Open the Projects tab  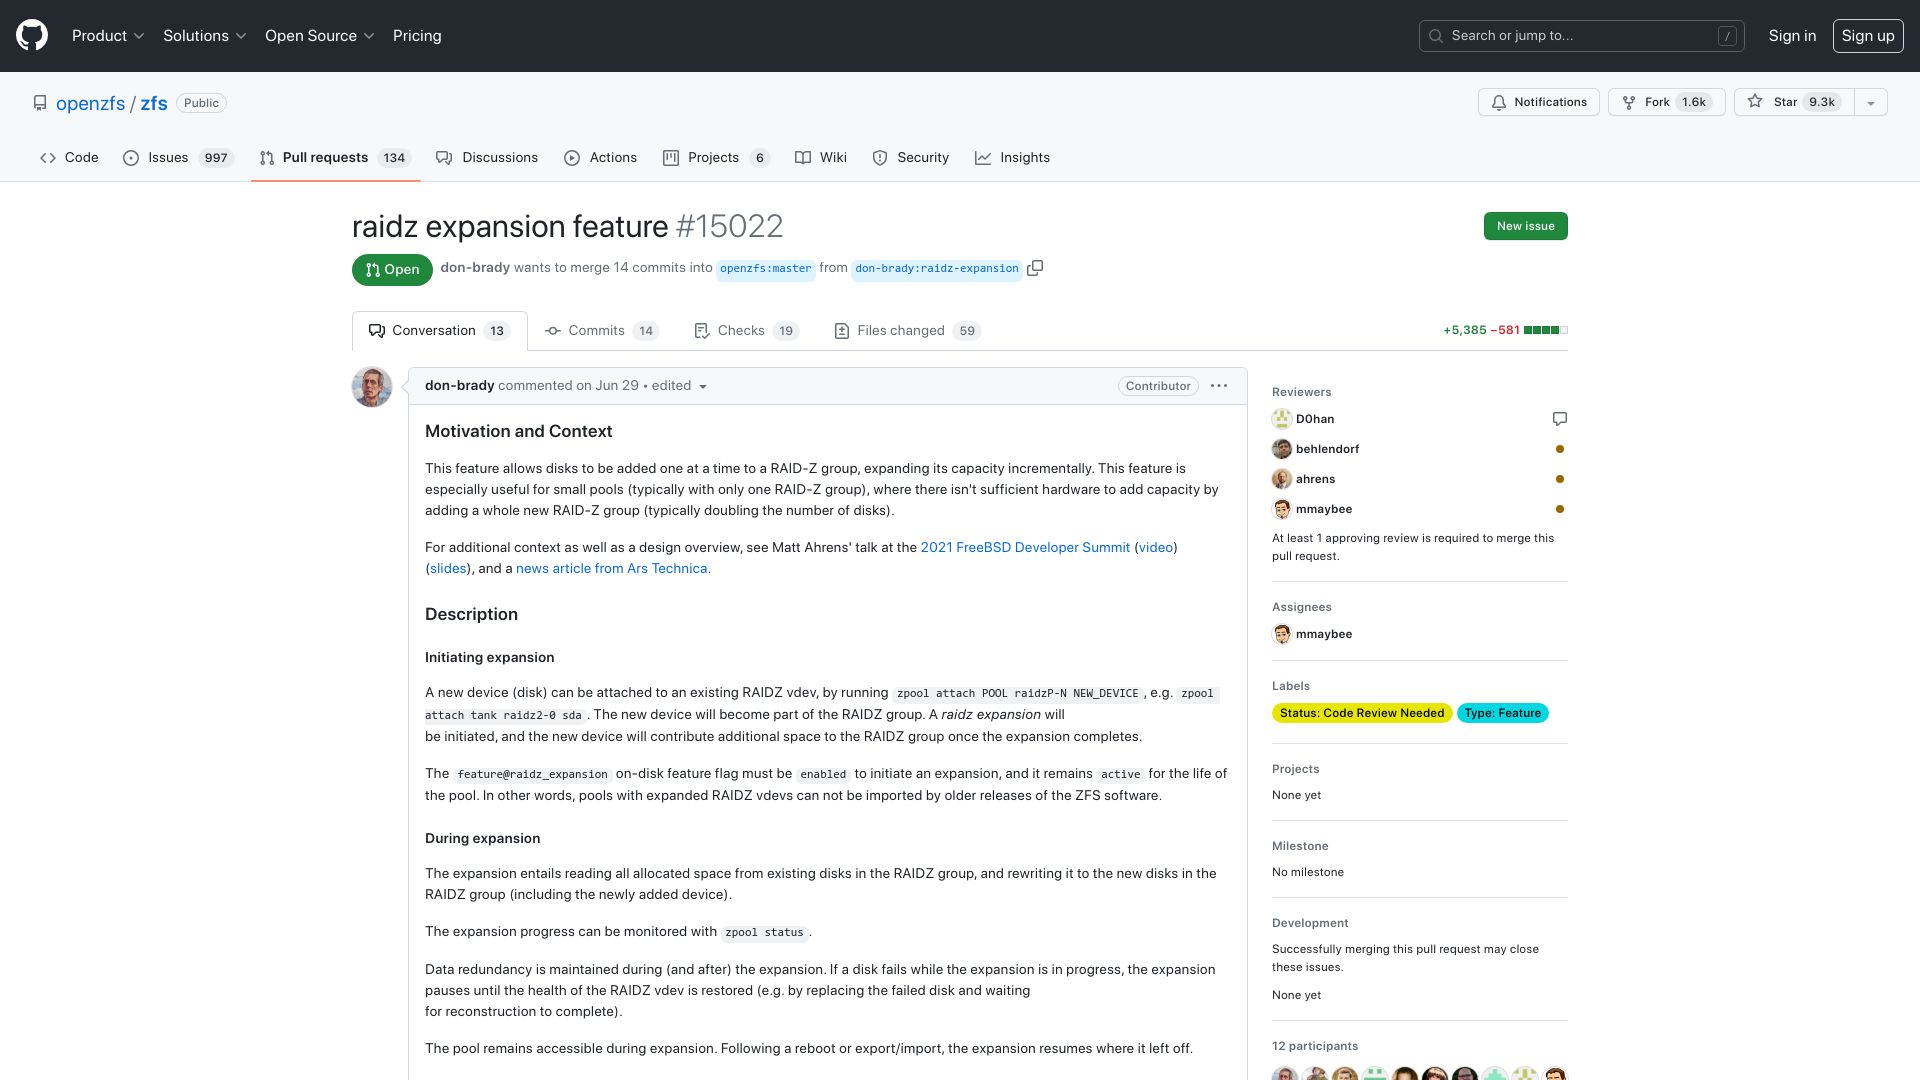click(716, 158)
